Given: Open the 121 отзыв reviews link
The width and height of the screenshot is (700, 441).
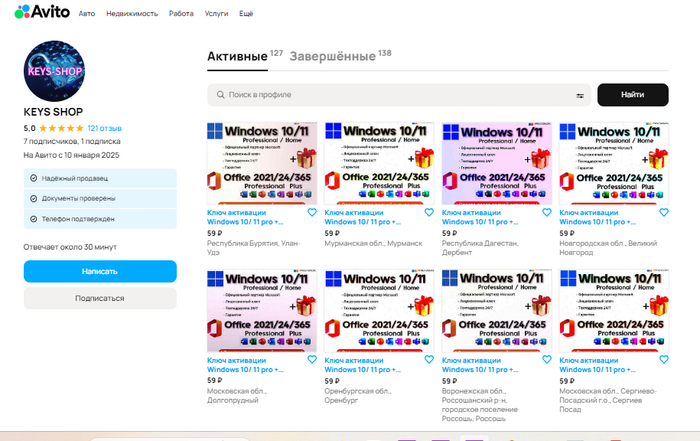Looking at the screenshot, I should coord(104,129).
